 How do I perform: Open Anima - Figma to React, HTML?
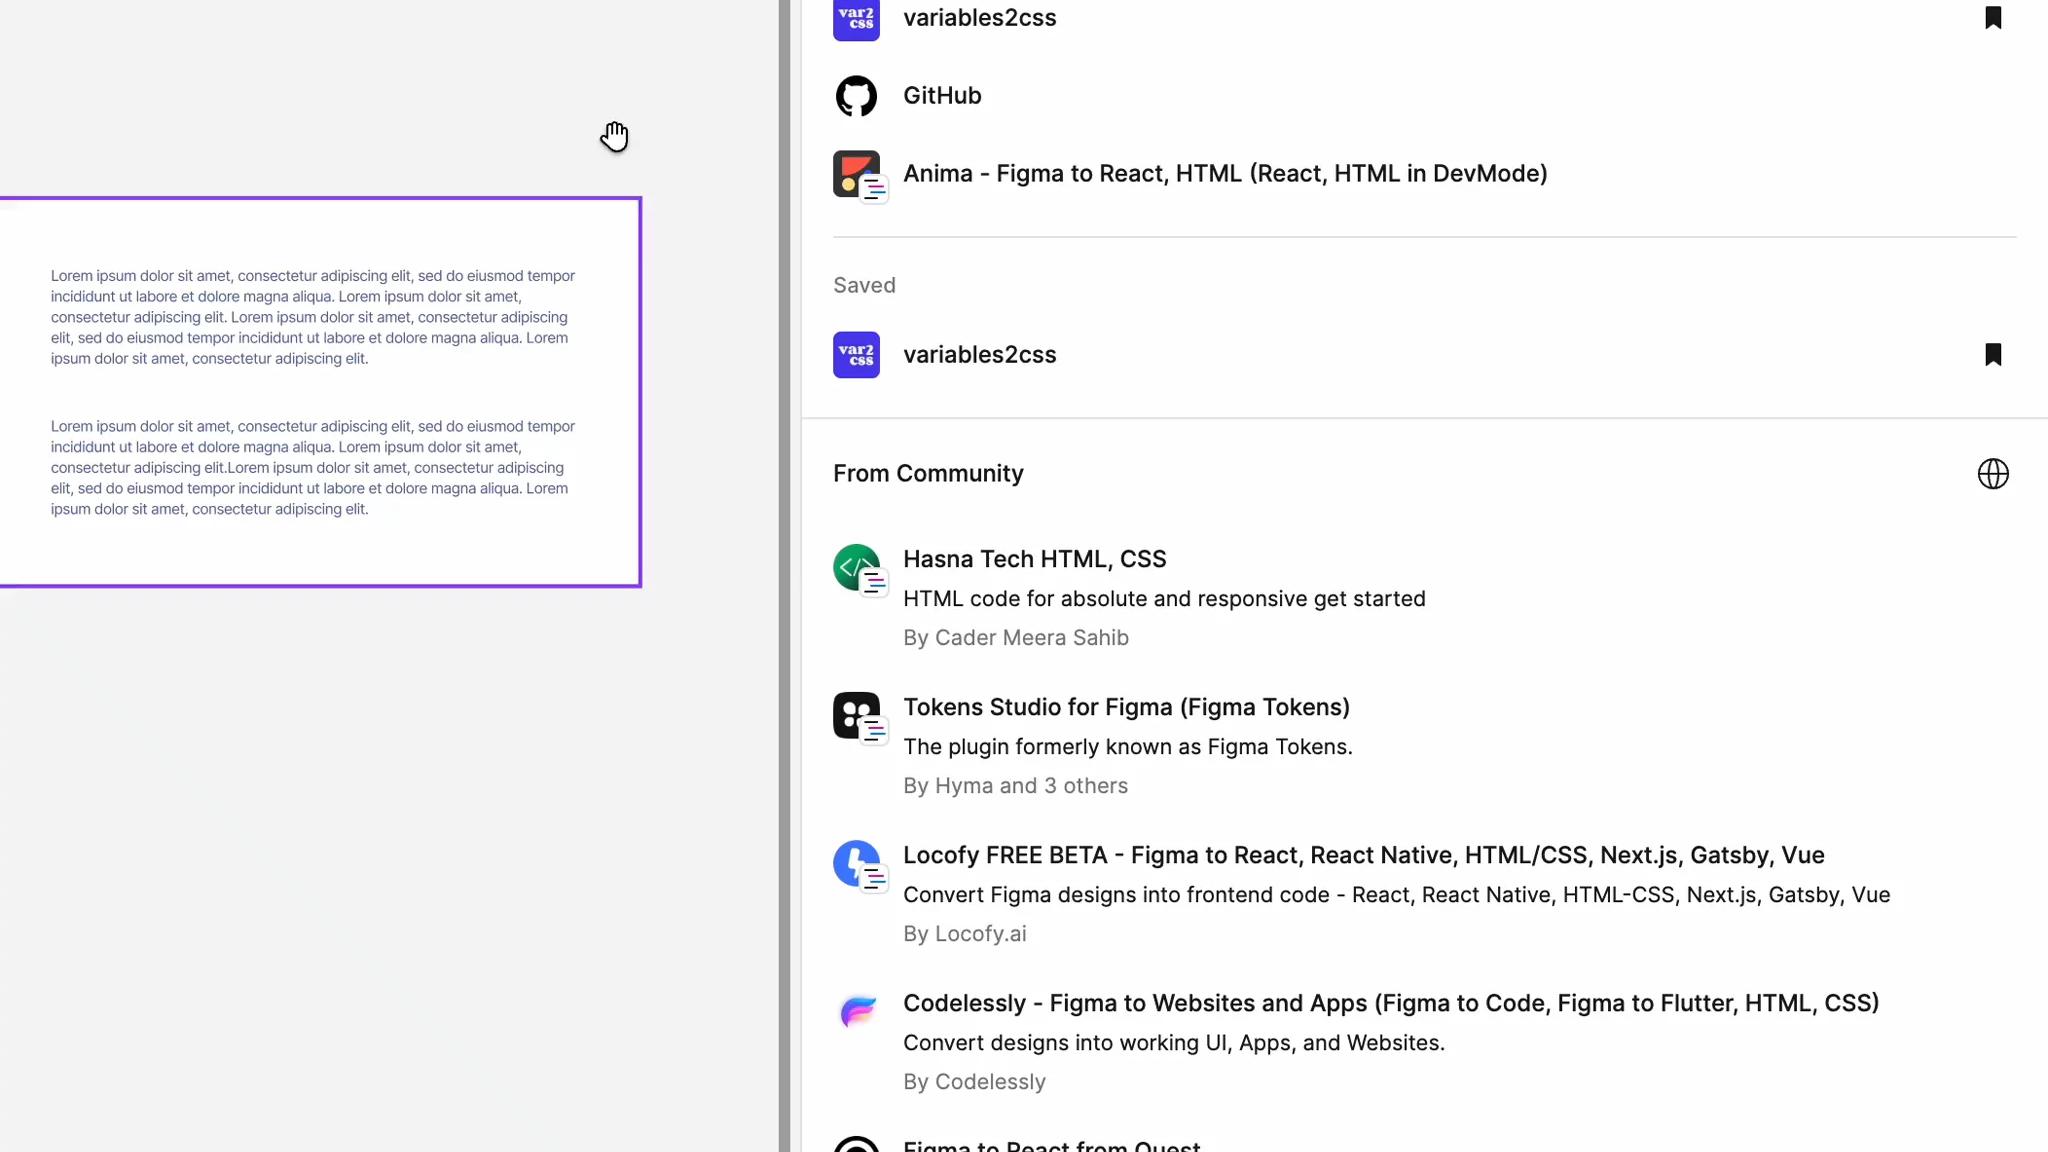(x=1225, y=173)
